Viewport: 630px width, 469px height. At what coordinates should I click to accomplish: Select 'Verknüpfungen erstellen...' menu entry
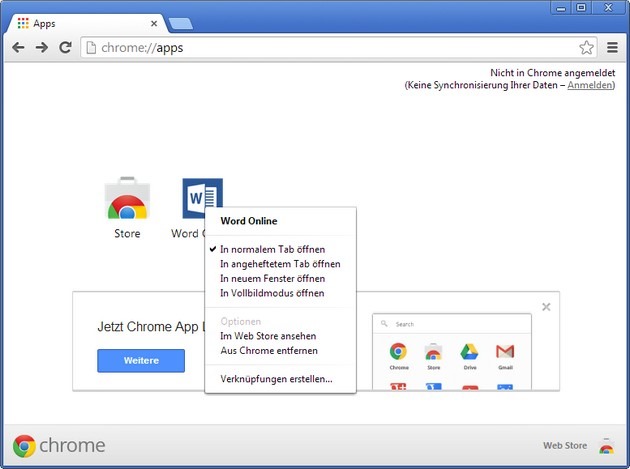coord(280,379)
